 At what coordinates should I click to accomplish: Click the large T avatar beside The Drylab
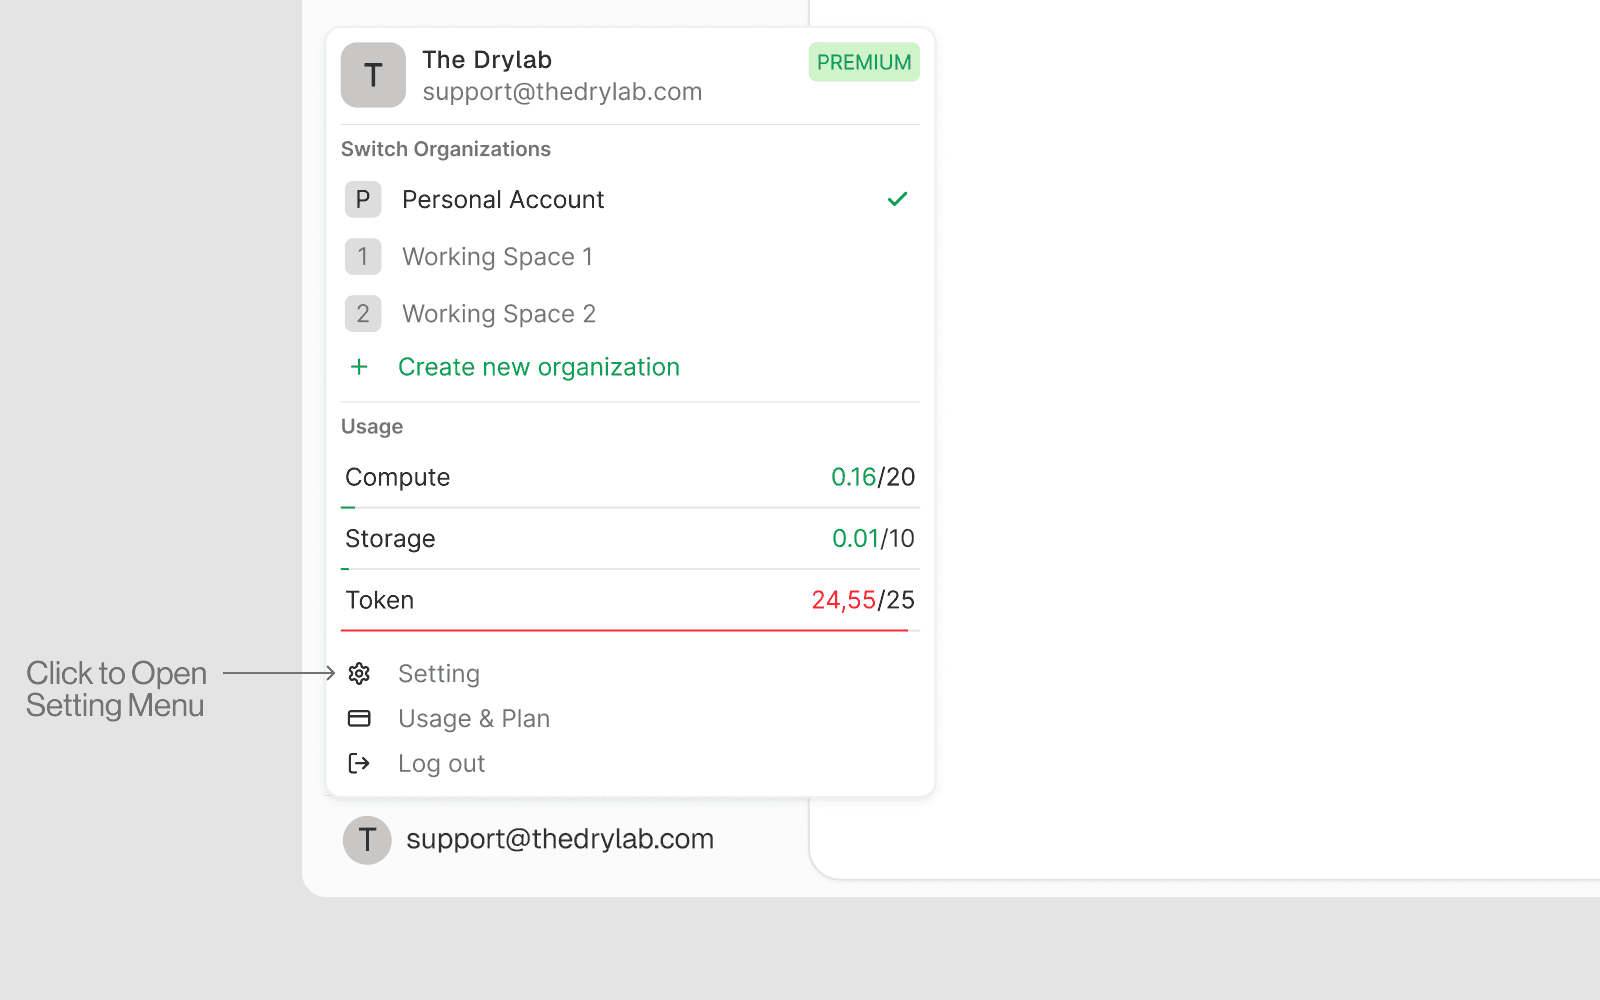click(x=373, y=75)
